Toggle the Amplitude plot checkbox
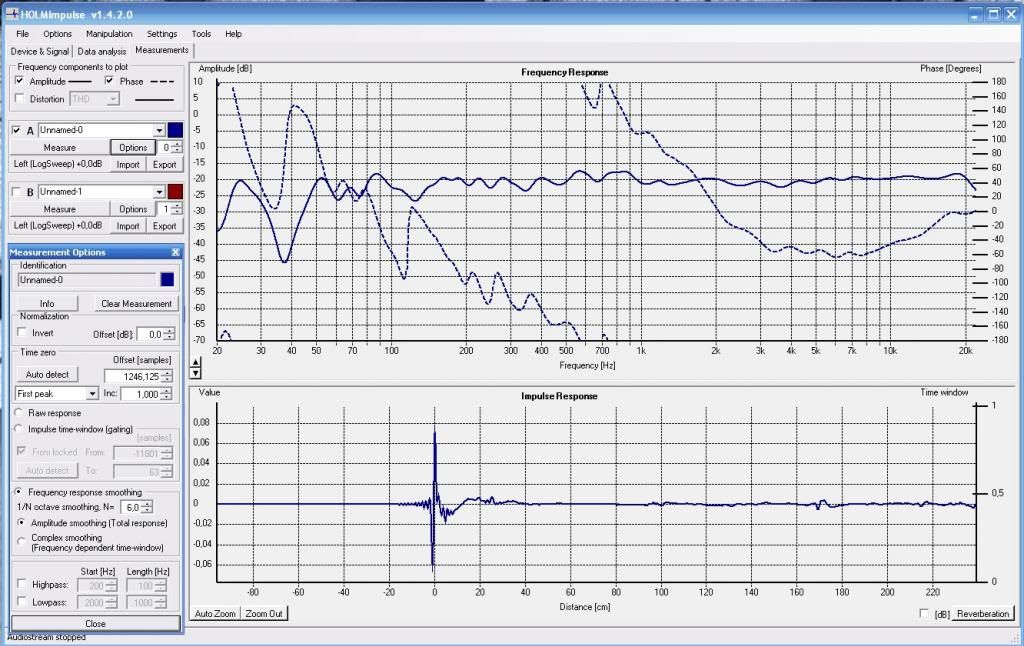The height and width of the screenshot is (646, 1024). [x=20, y=80]
